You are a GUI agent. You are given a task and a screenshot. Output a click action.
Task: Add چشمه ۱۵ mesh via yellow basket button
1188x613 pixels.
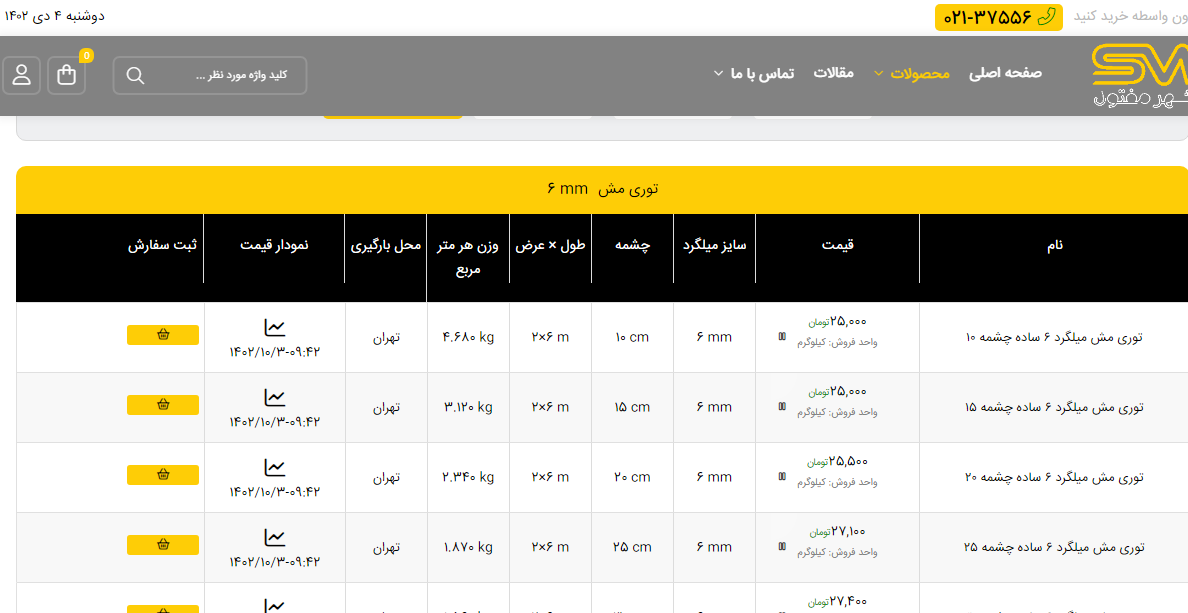pos(163,405)
